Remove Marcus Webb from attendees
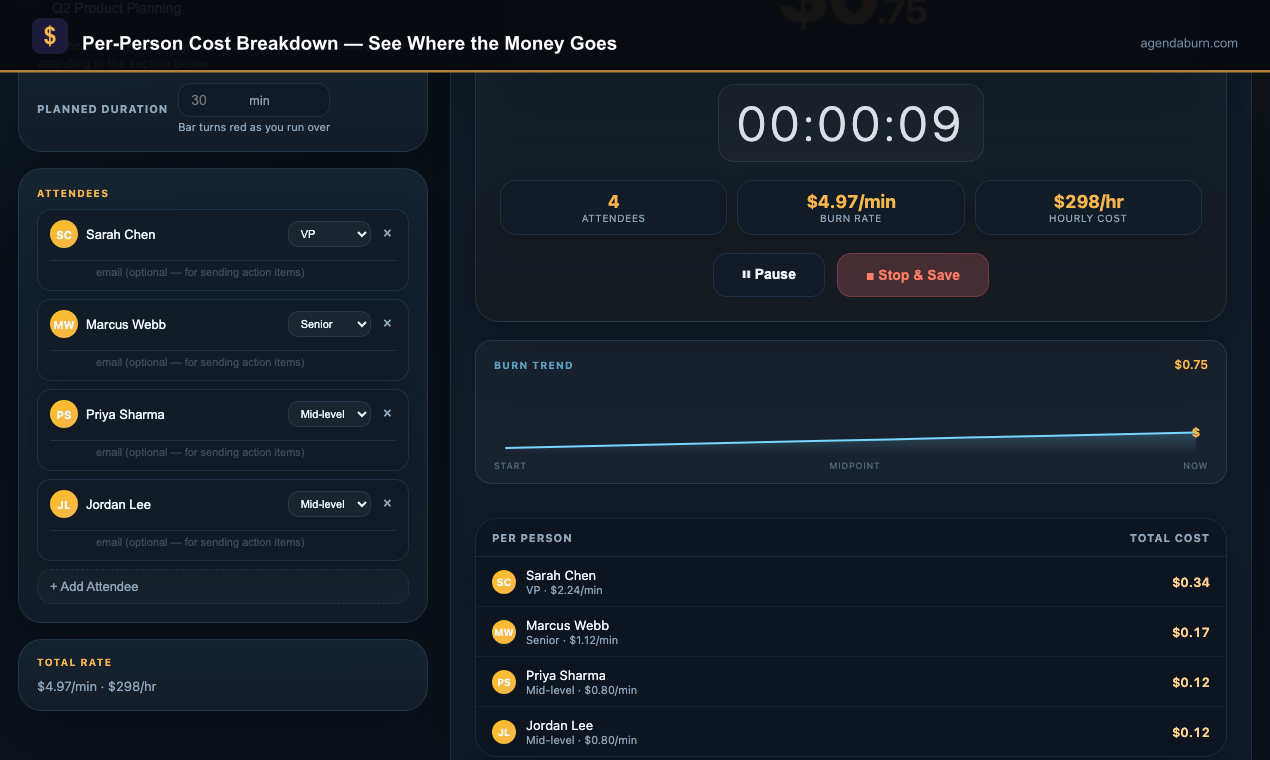 click(x=387, y=324)
